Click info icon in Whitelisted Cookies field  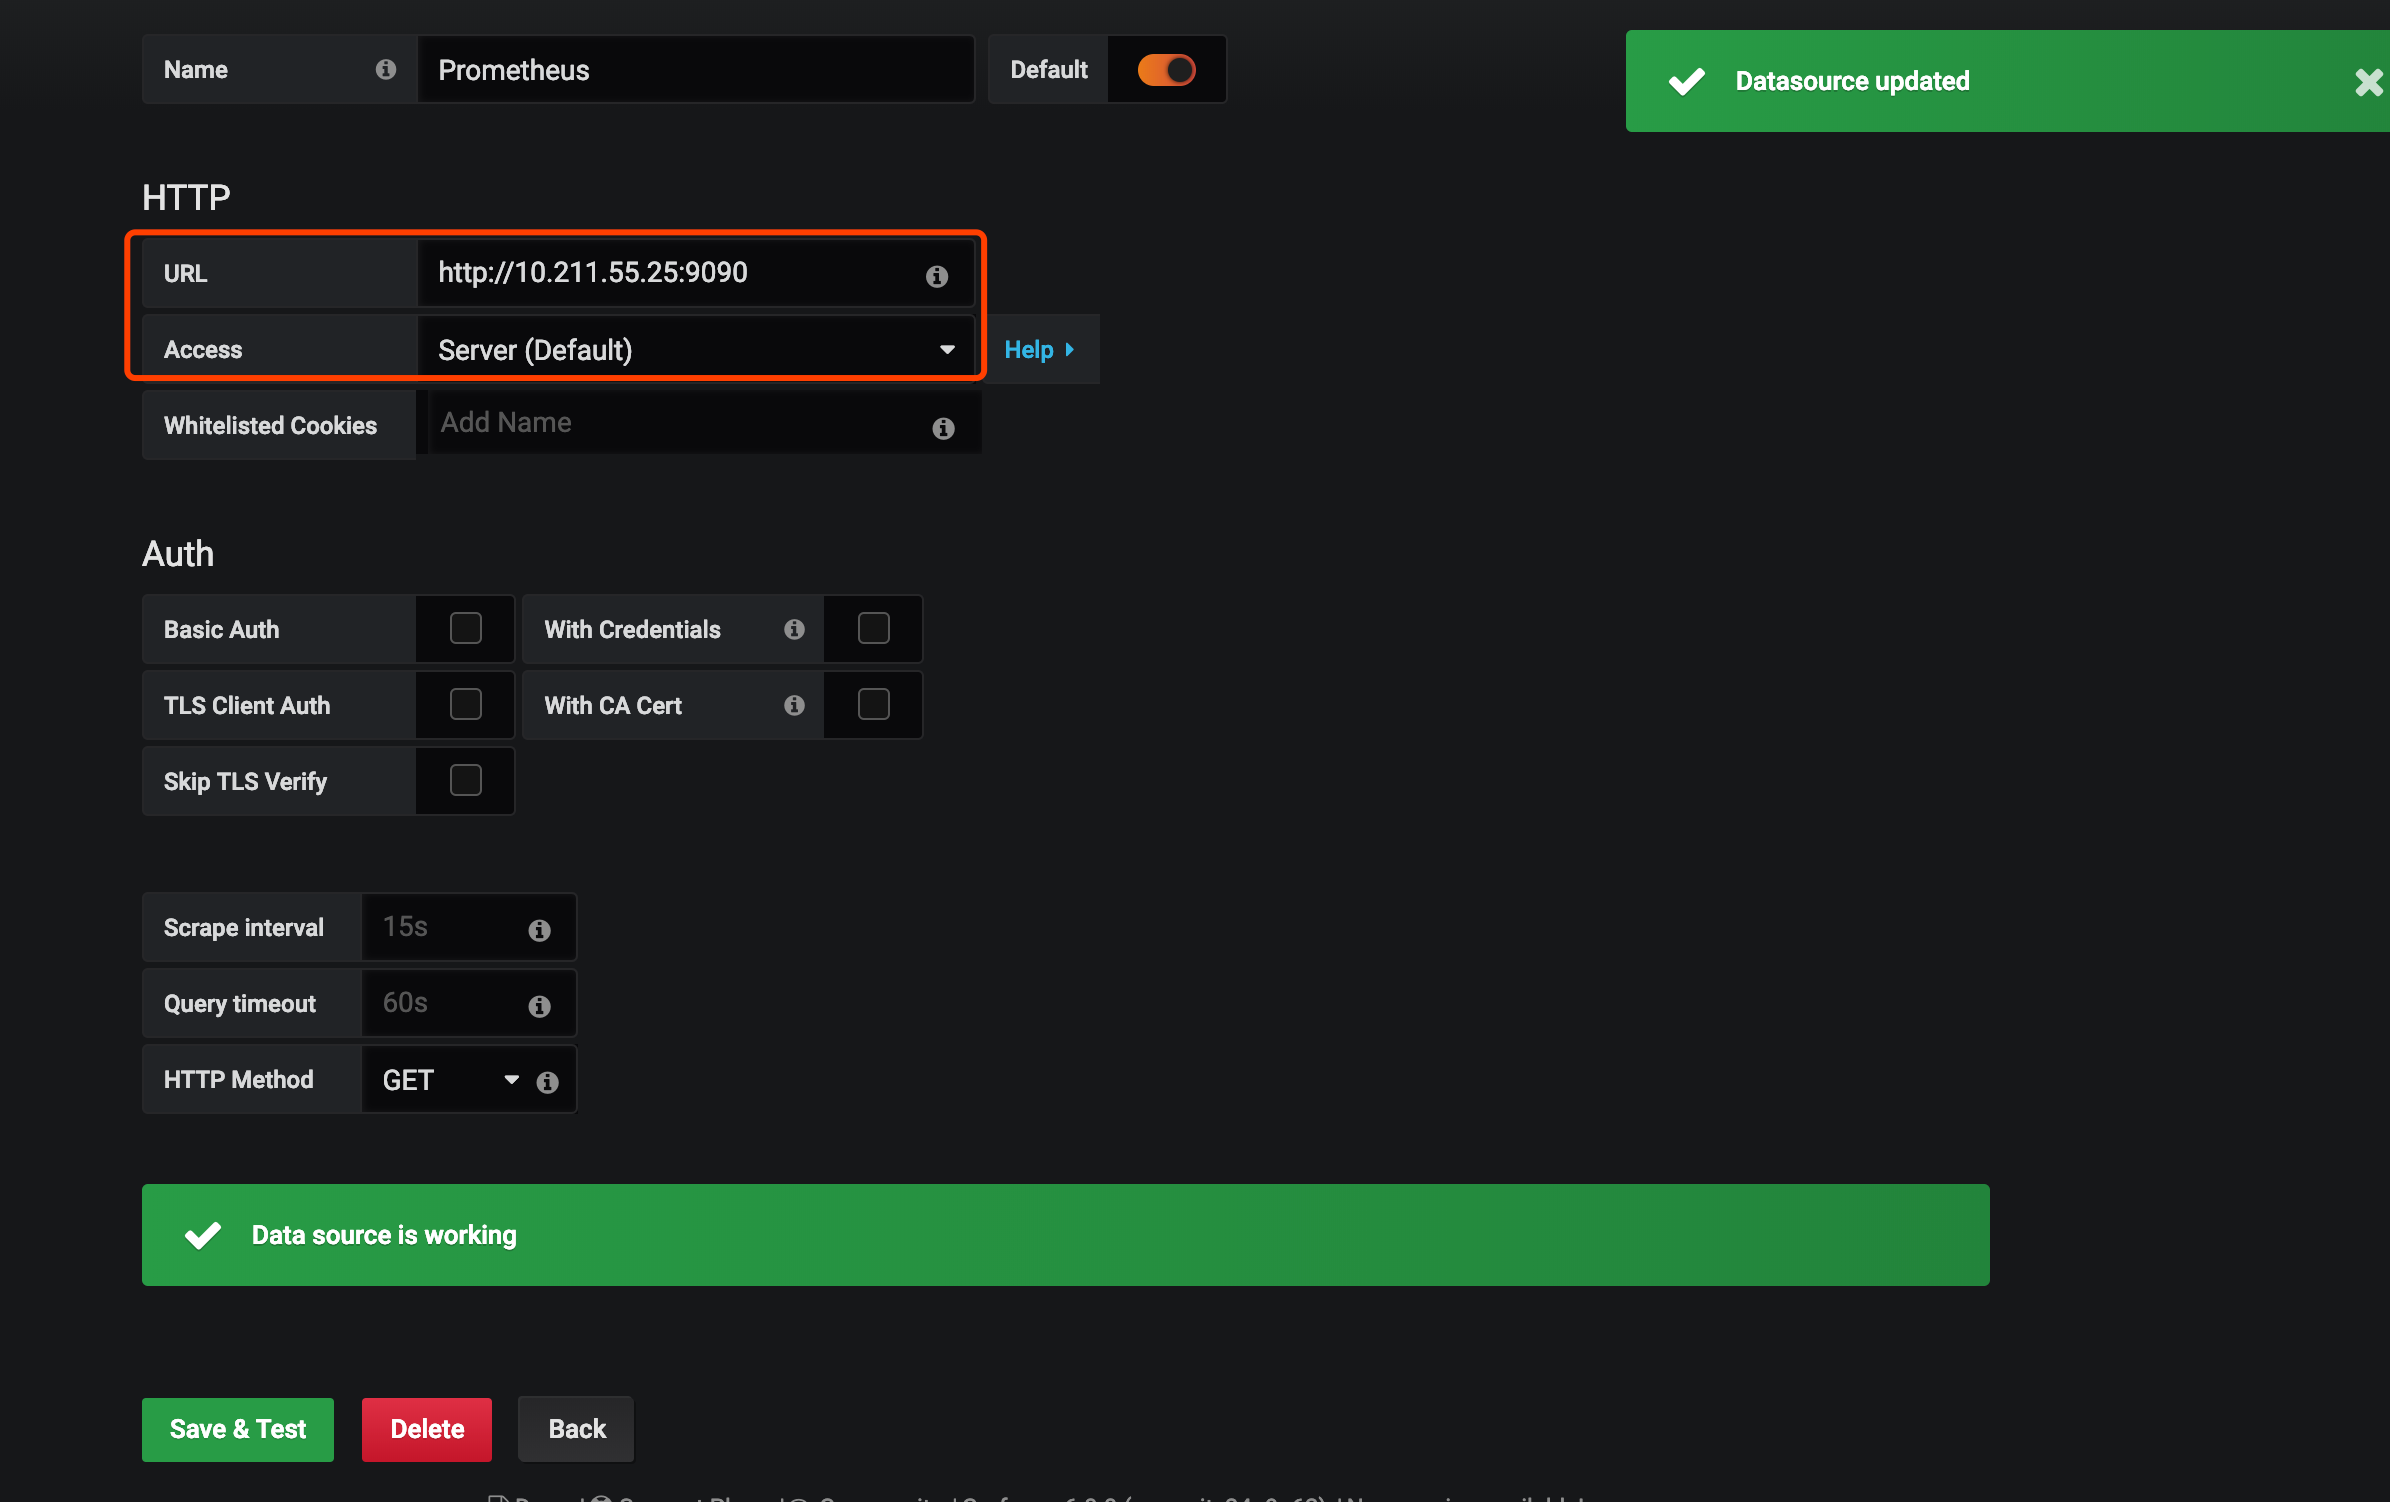tap(943, 428)
